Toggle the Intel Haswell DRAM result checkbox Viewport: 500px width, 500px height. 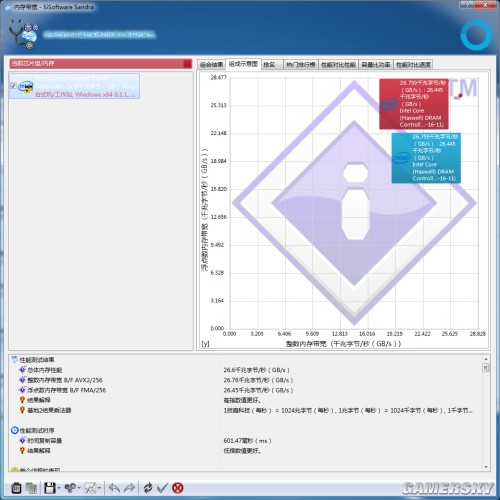click(x=13, y=86)
